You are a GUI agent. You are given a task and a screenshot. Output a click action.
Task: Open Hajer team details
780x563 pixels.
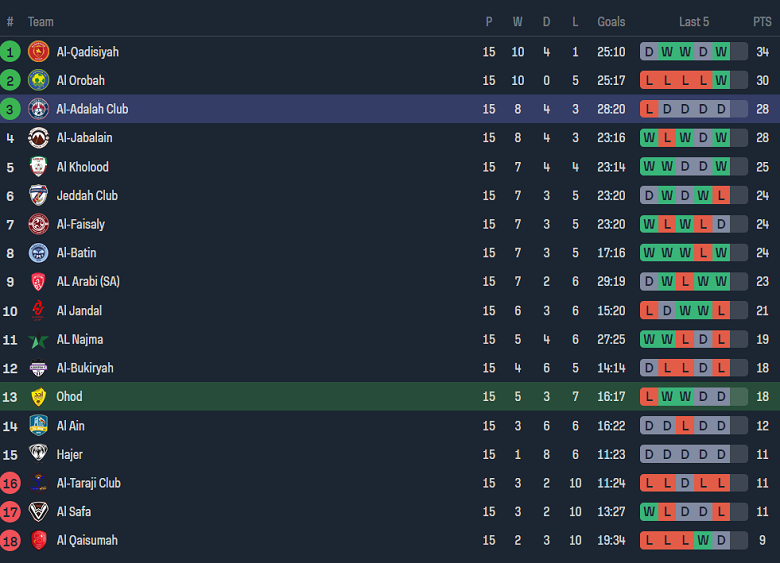pos(69,454)
